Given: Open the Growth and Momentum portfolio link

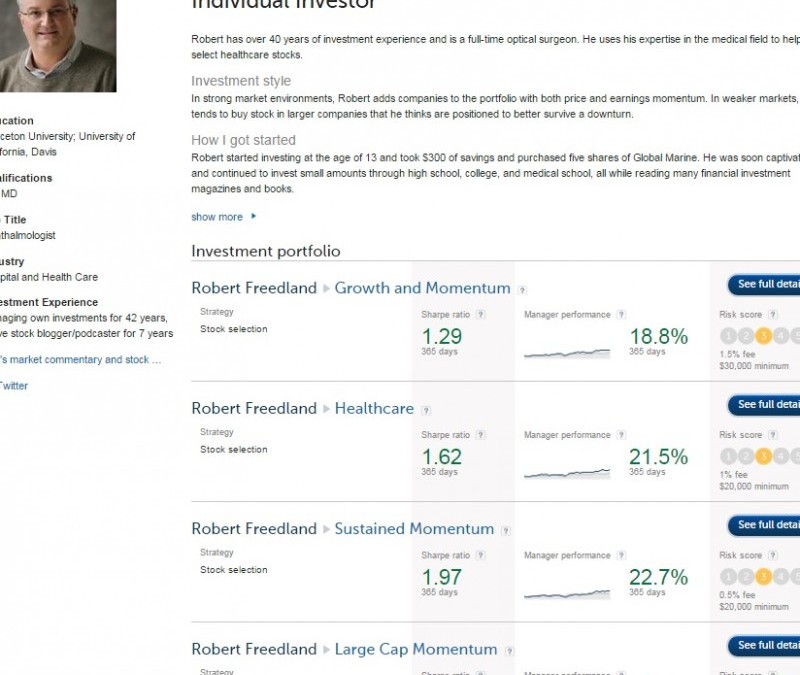Looking at the screenshot, I should [x=422, y=288].
